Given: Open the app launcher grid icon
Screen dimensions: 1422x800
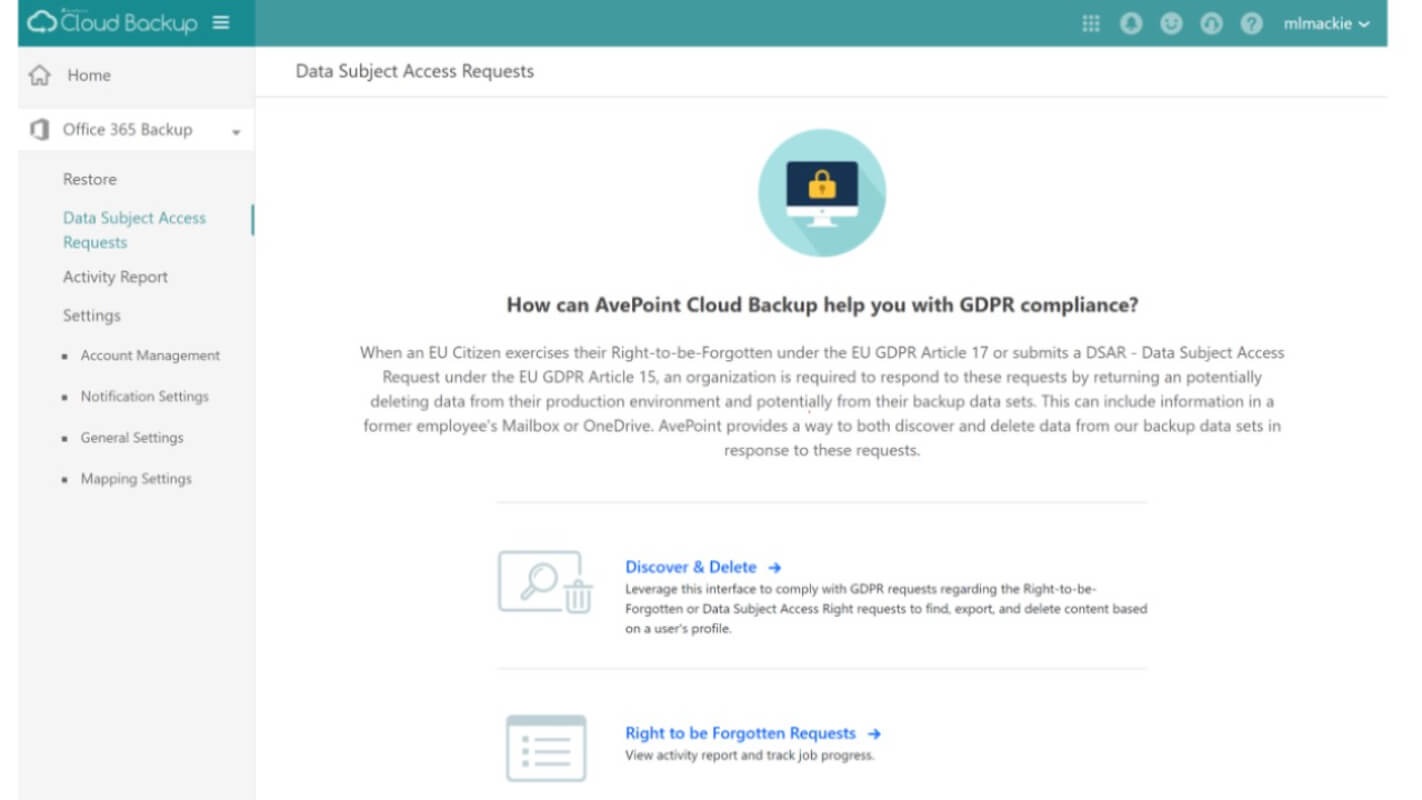Looking at the screenshot, I should pyautogui.click(x=1091, y=24).
